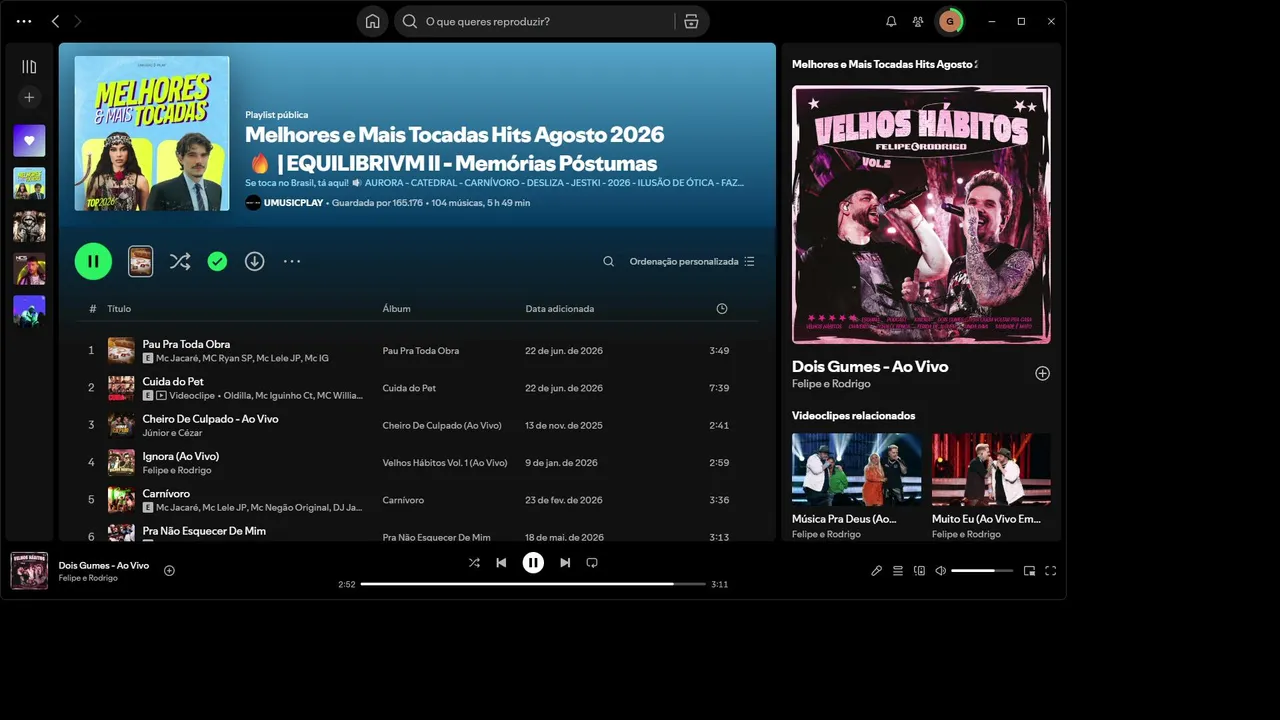Open album 'Velhos Hábitos Vol. 1 (Ao Vivo)'
Viewport: 1280px width, 720px height.
445,463
